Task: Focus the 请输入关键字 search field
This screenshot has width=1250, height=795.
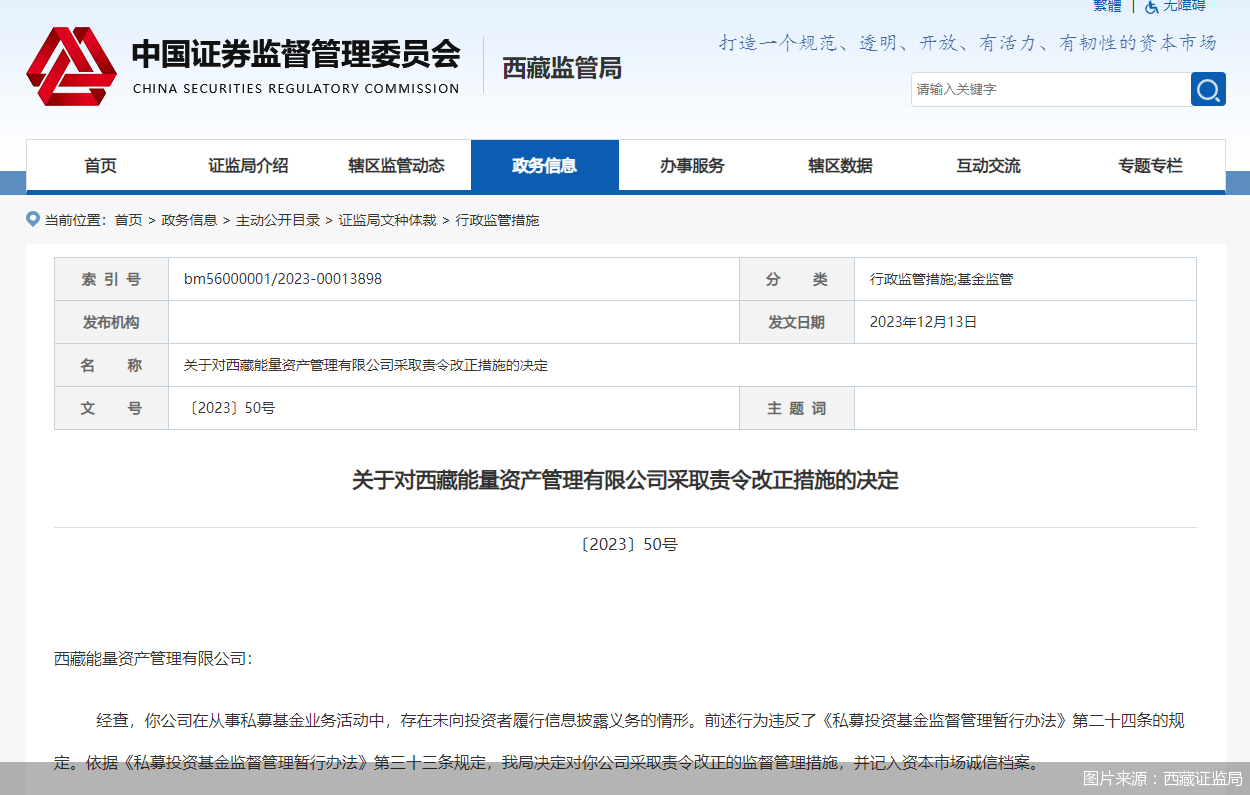Action: tap(1050, 89)
